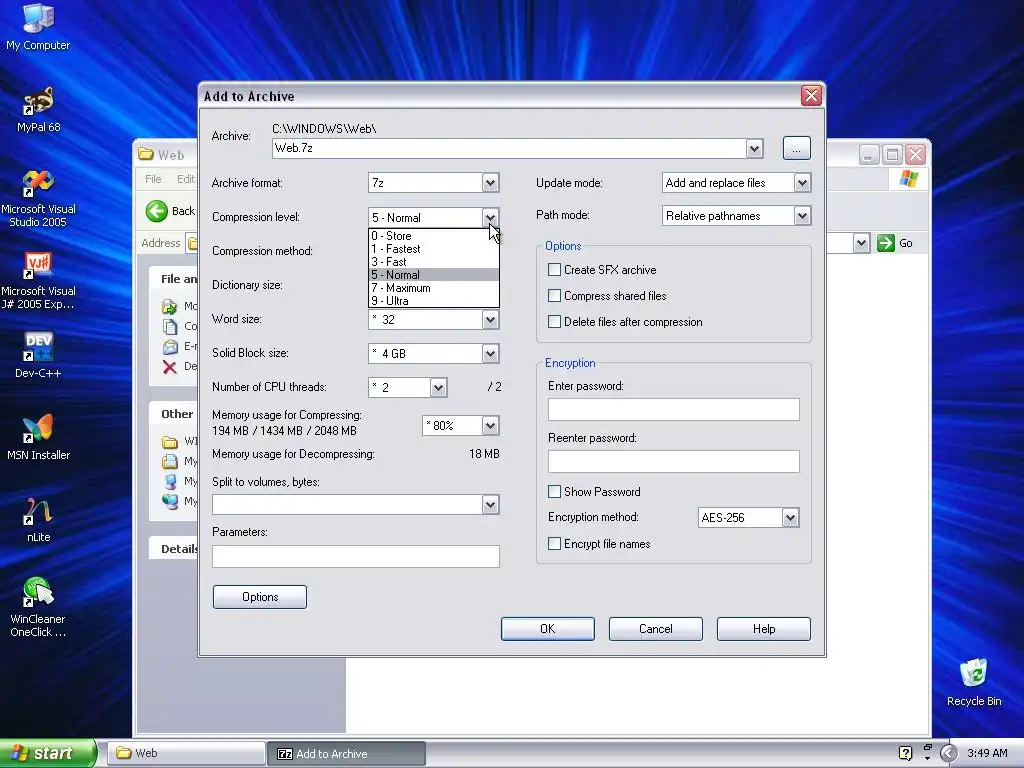Select the Dev-C++ desktop shortcut
This screenshot has width=1024, height=768.
click(x=38, y=355)
